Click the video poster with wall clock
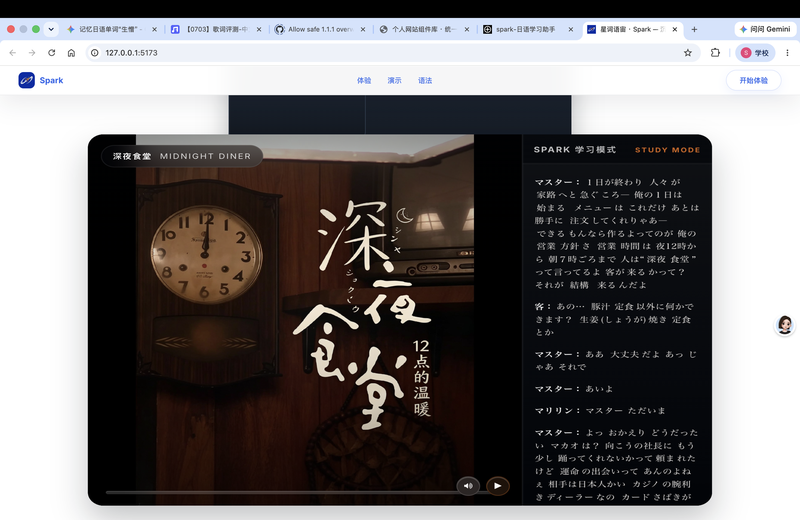This screenshot has width=800, height=520. [x=305, y=319]
